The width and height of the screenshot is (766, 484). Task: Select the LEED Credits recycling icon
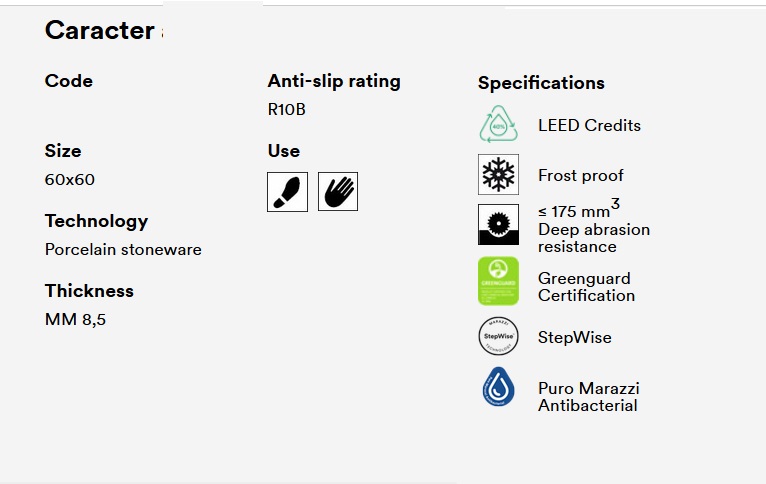click(498, 125)
